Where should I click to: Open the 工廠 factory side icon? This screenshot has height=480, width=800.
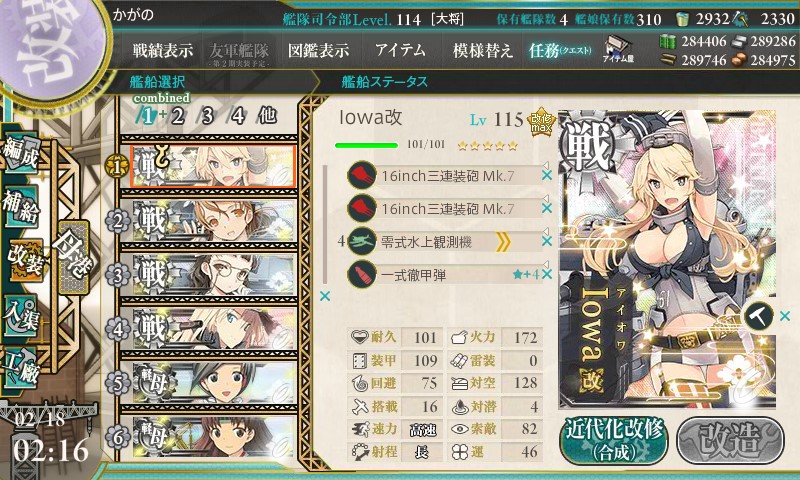tap(20, 368)
